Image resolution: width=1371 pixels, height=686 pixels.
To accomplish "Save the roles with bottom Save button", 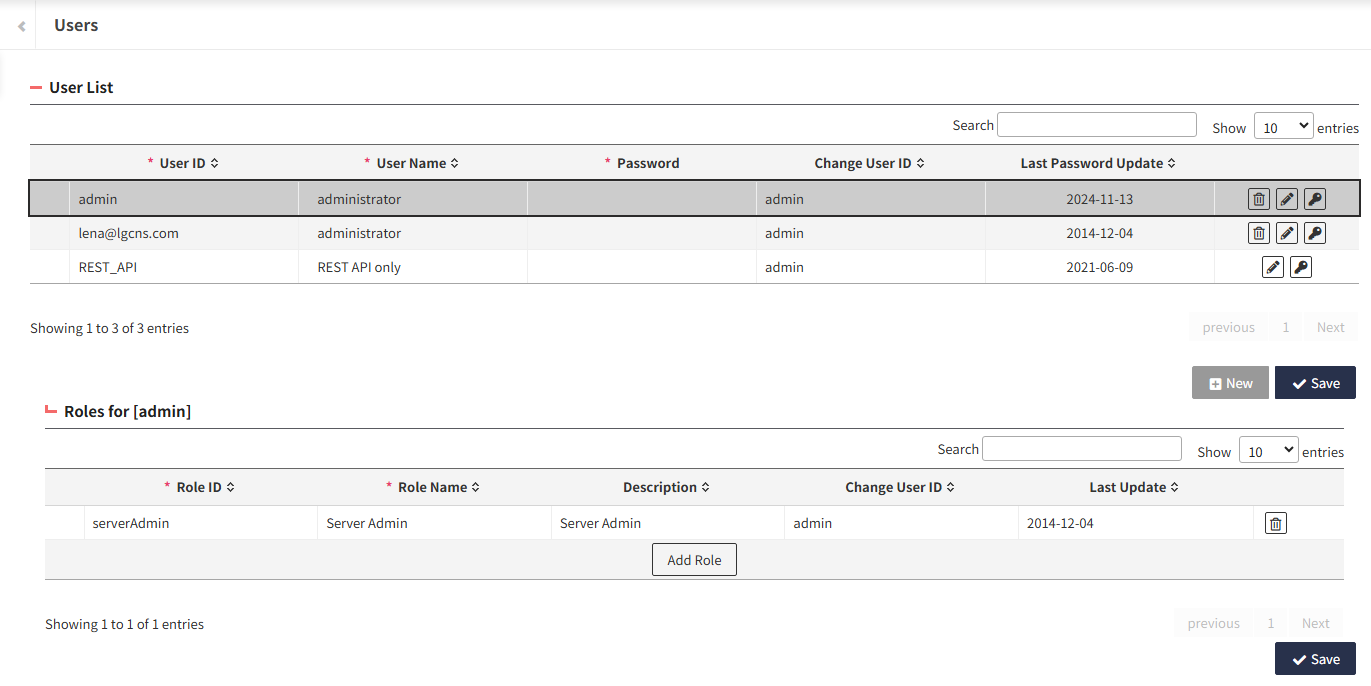I will tap(1315, 659).
